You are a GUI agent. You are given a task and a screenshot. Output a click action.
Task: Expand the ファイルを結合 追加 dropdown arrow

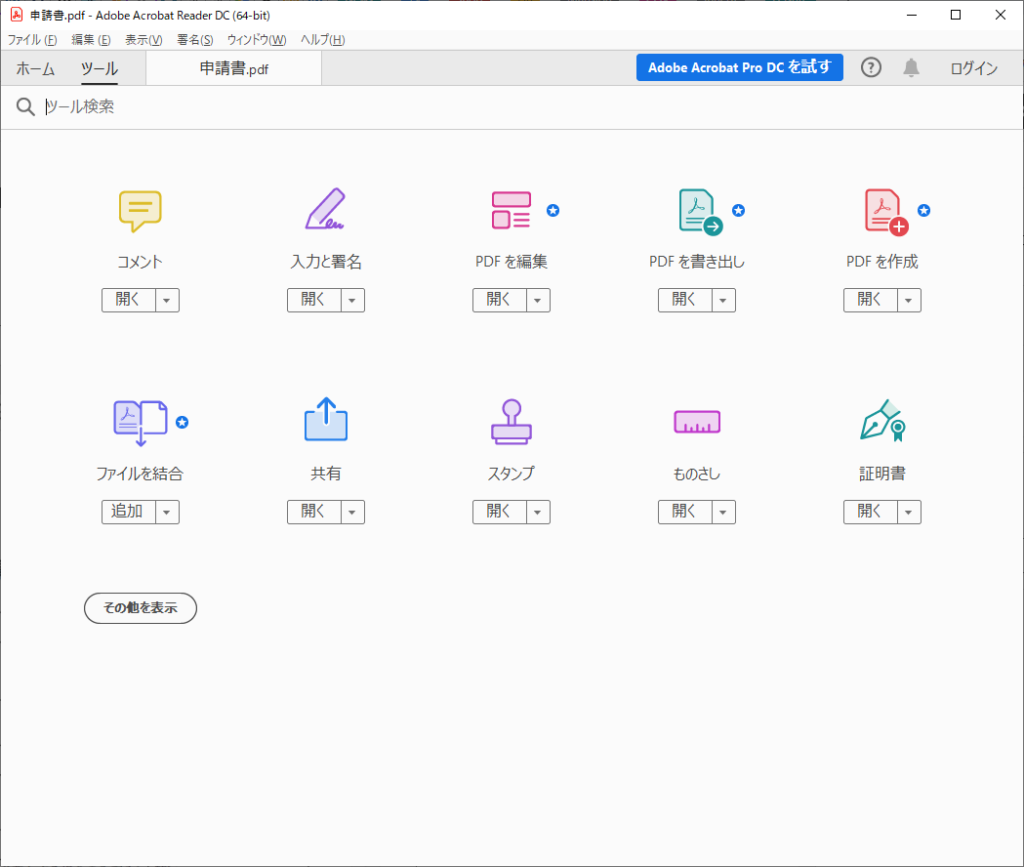point(169,511)
